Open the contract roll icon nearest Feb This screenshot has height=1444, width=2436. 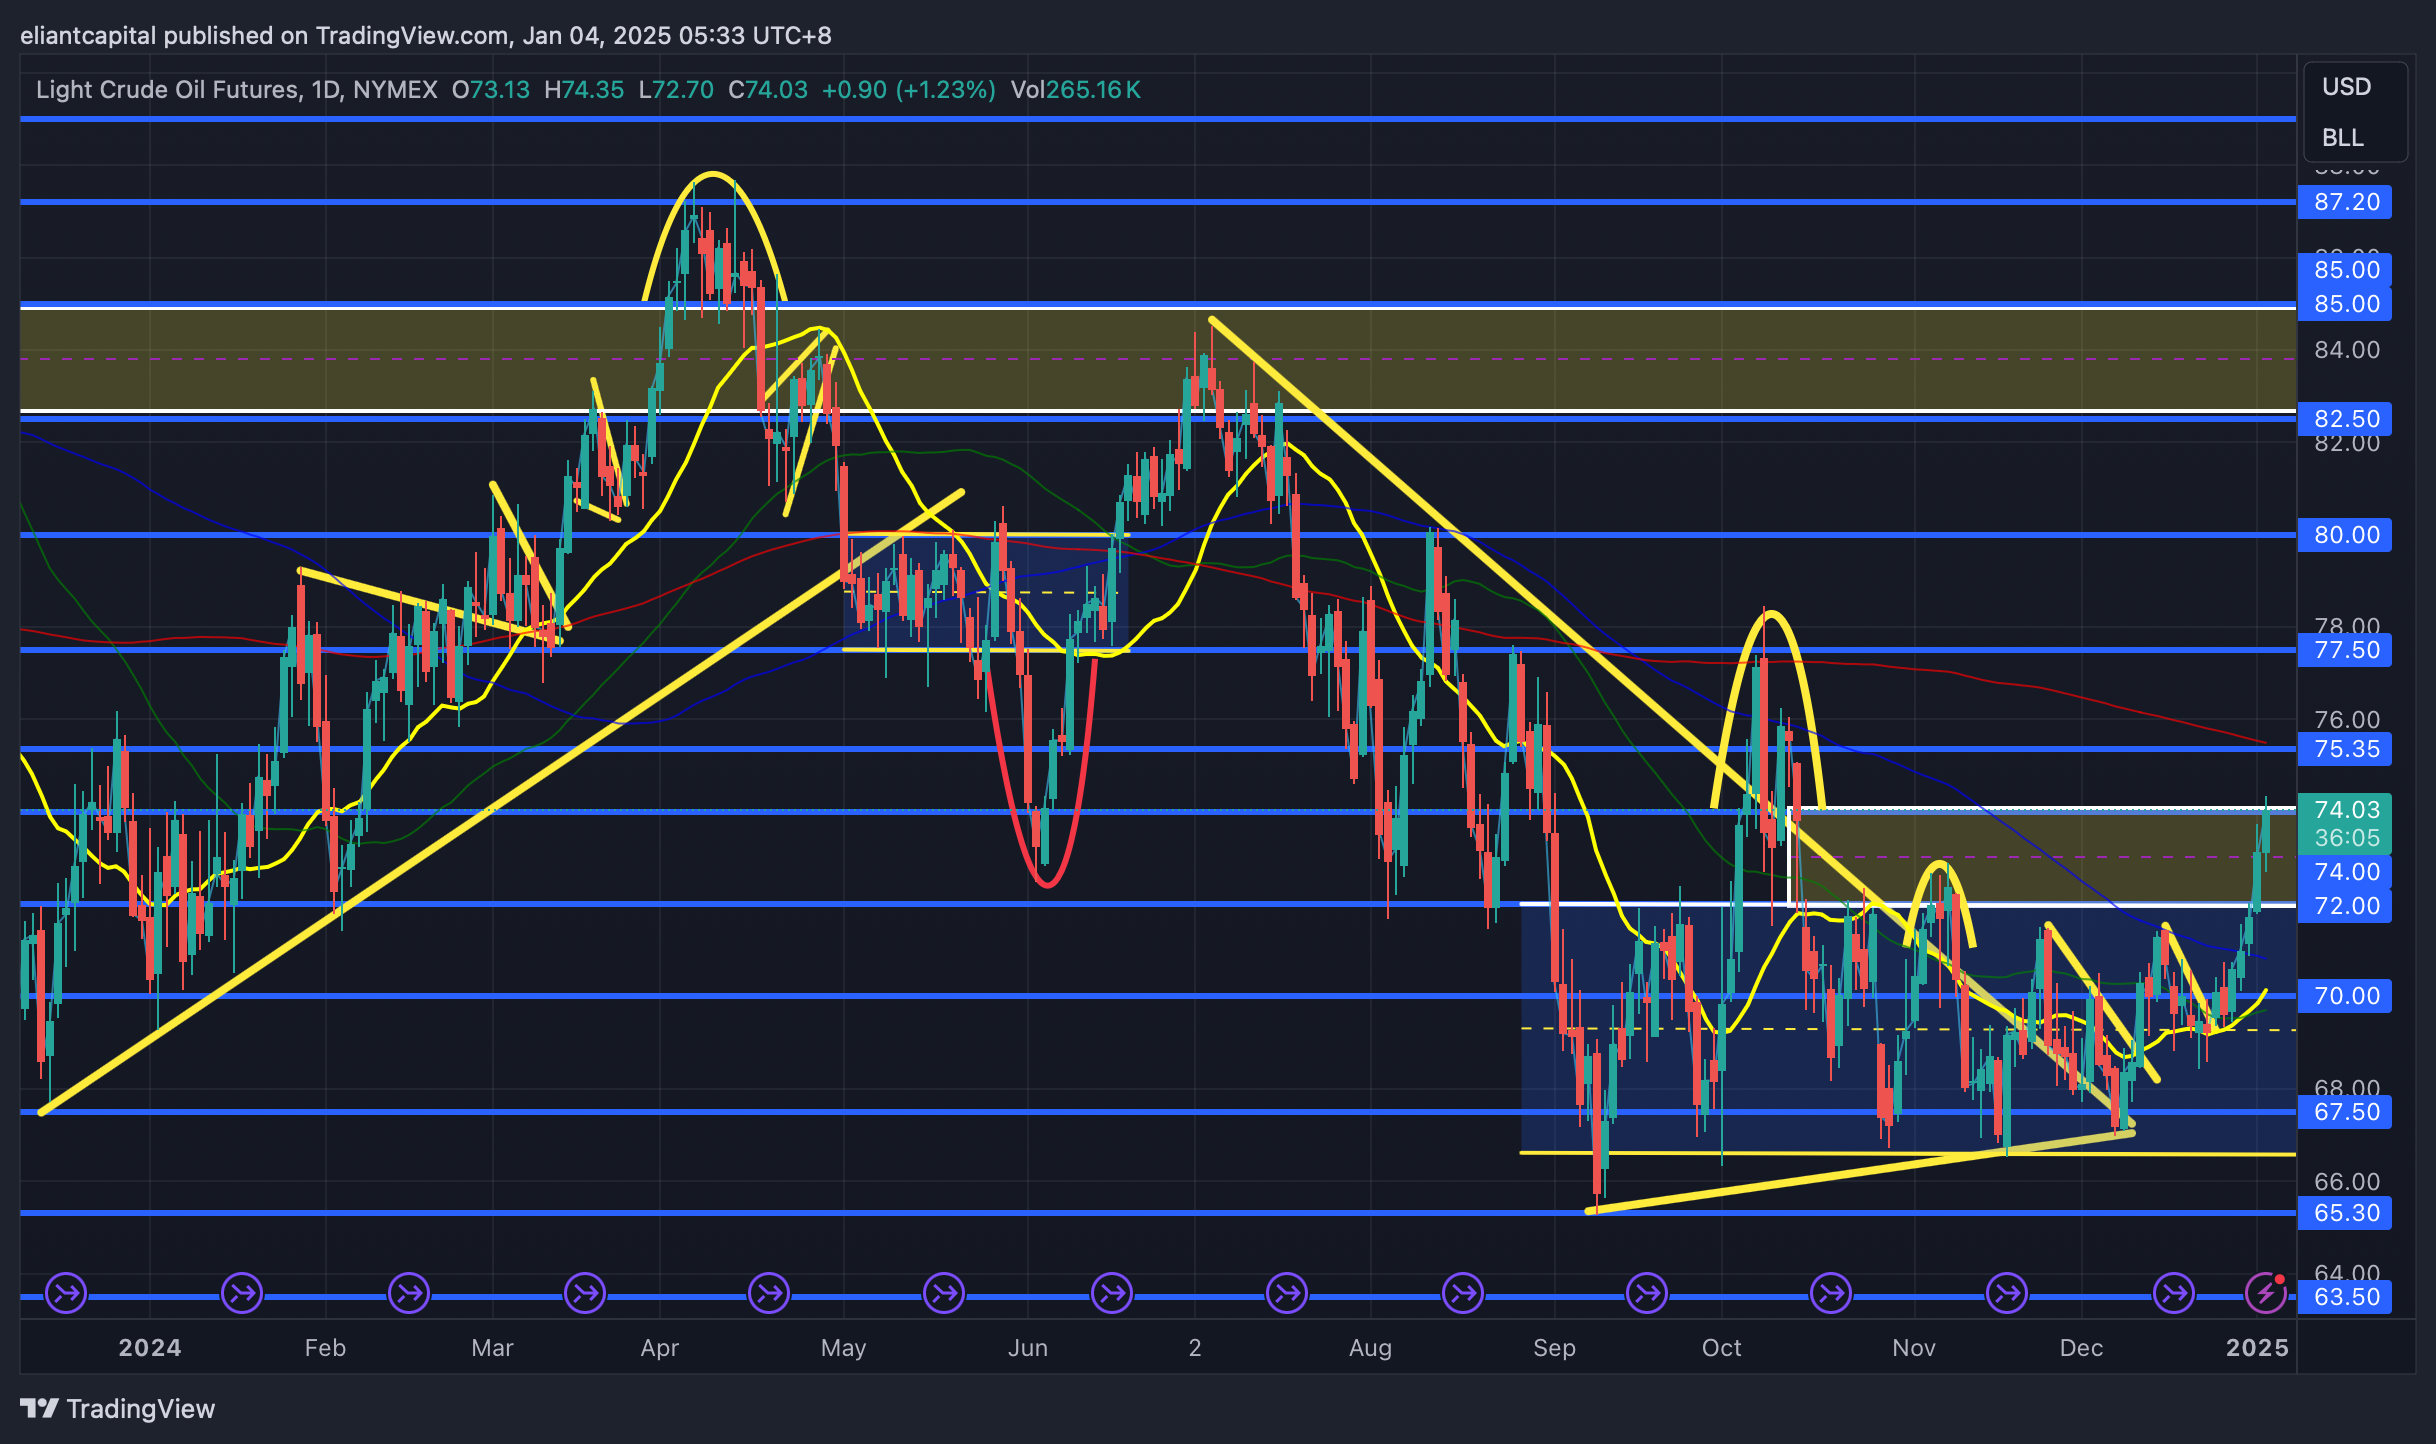tap(242, 1293)
